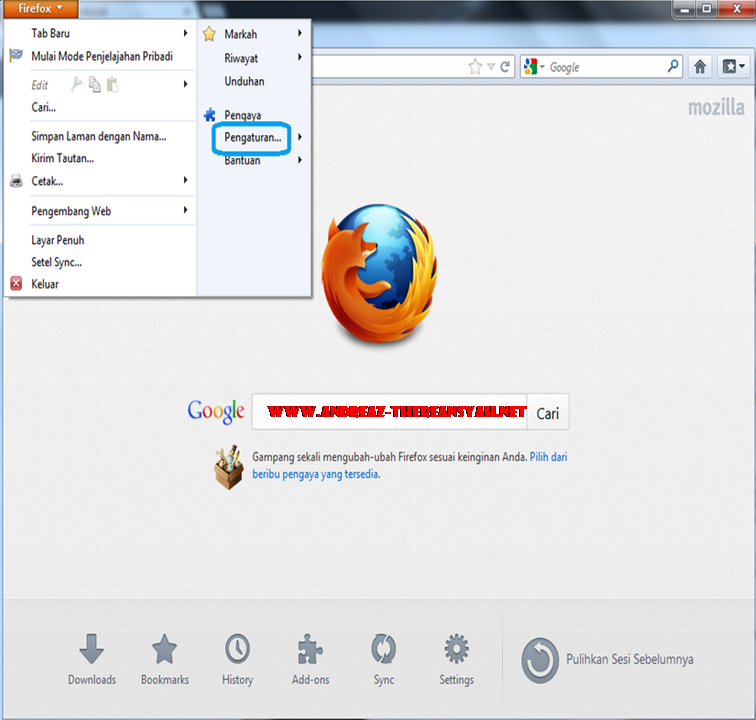Click the Edit label in the menu

coord(40,85)
